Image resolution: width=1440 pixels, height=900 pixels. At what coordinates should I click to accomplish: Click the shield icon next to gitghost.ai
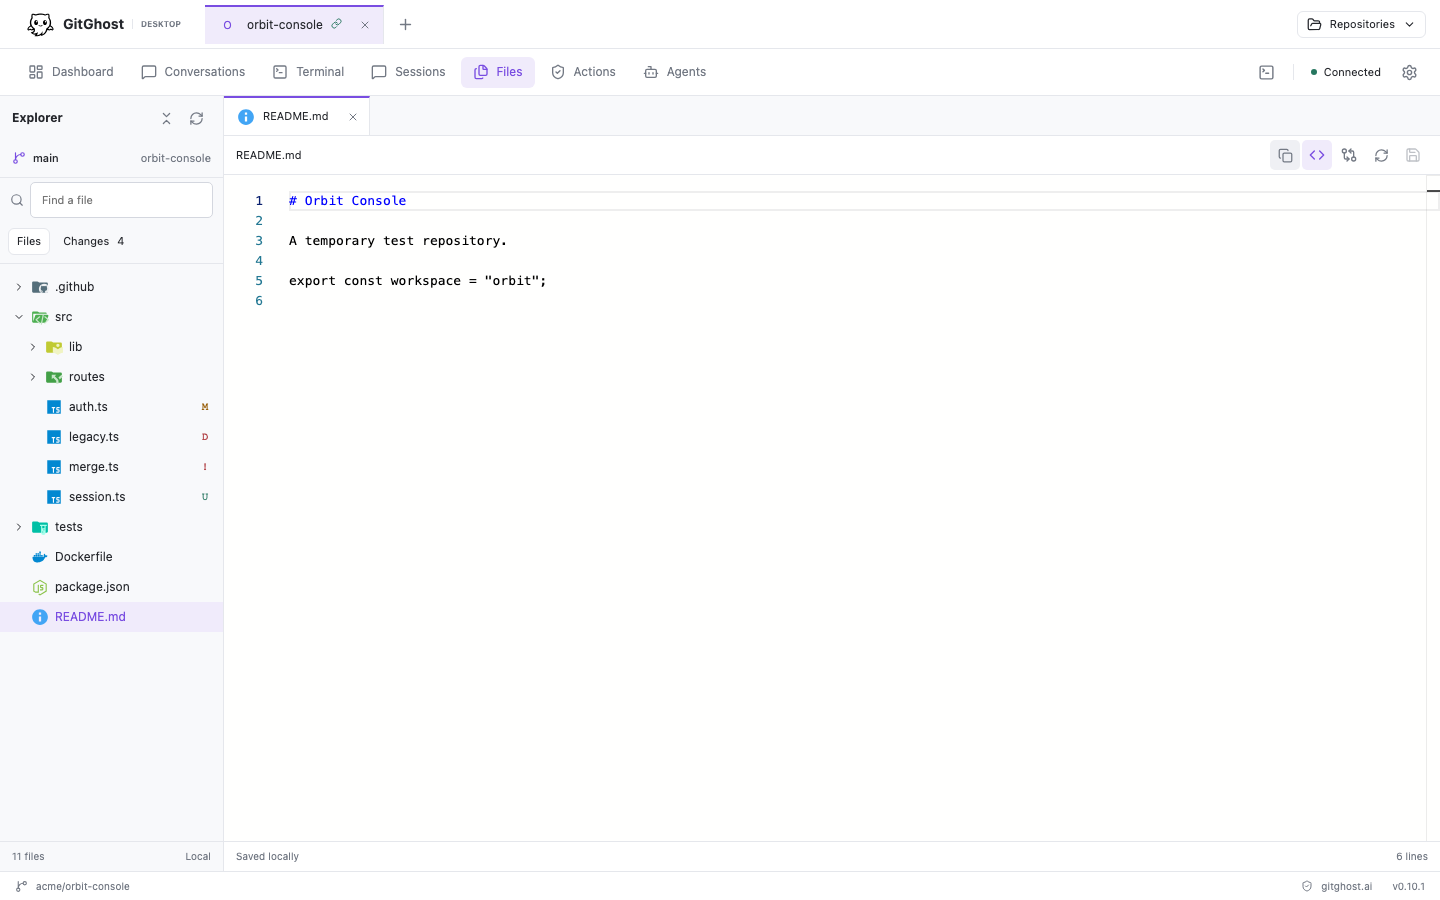[x=1307, y=886]
